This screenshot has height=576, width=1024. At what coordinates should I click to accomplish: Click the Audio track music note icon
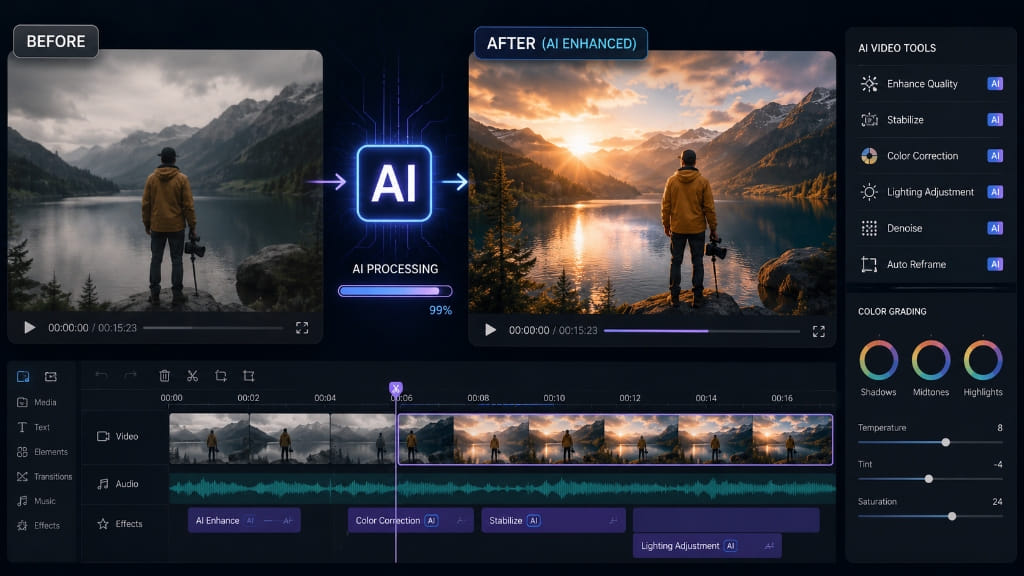point(103,484)
